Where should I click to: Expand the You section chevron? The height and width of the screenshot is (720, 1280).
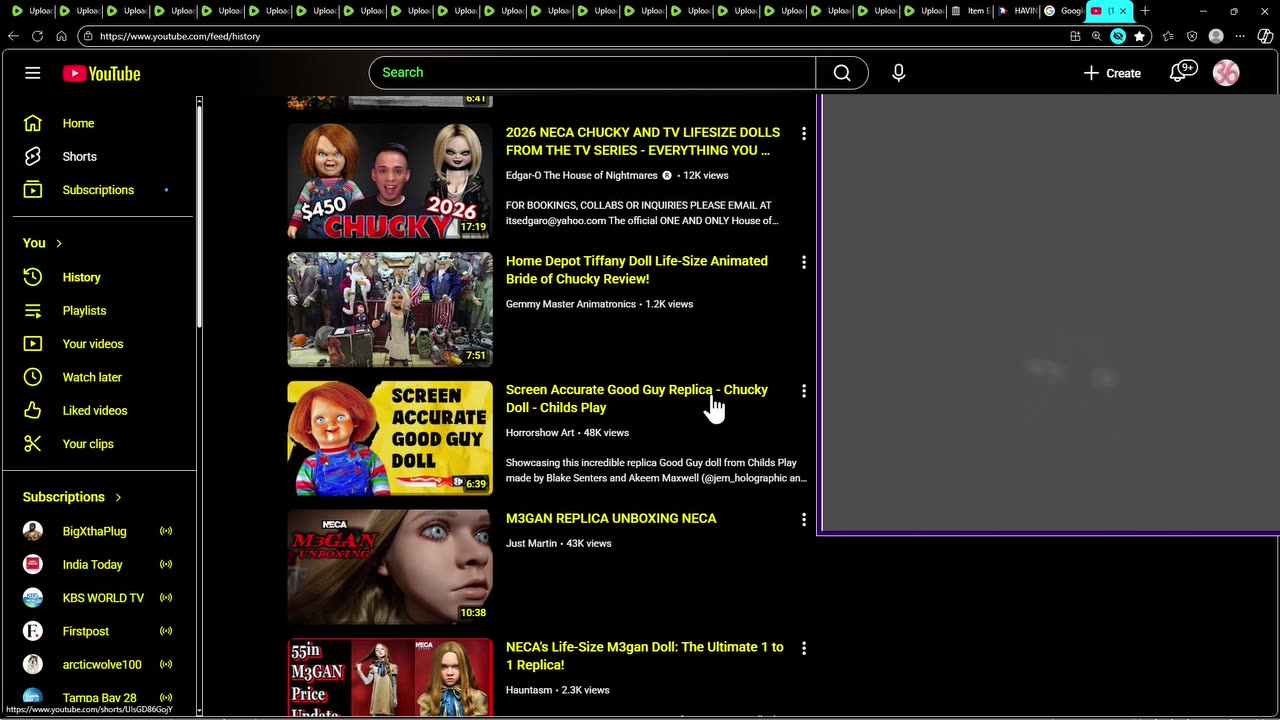(59, 243)
